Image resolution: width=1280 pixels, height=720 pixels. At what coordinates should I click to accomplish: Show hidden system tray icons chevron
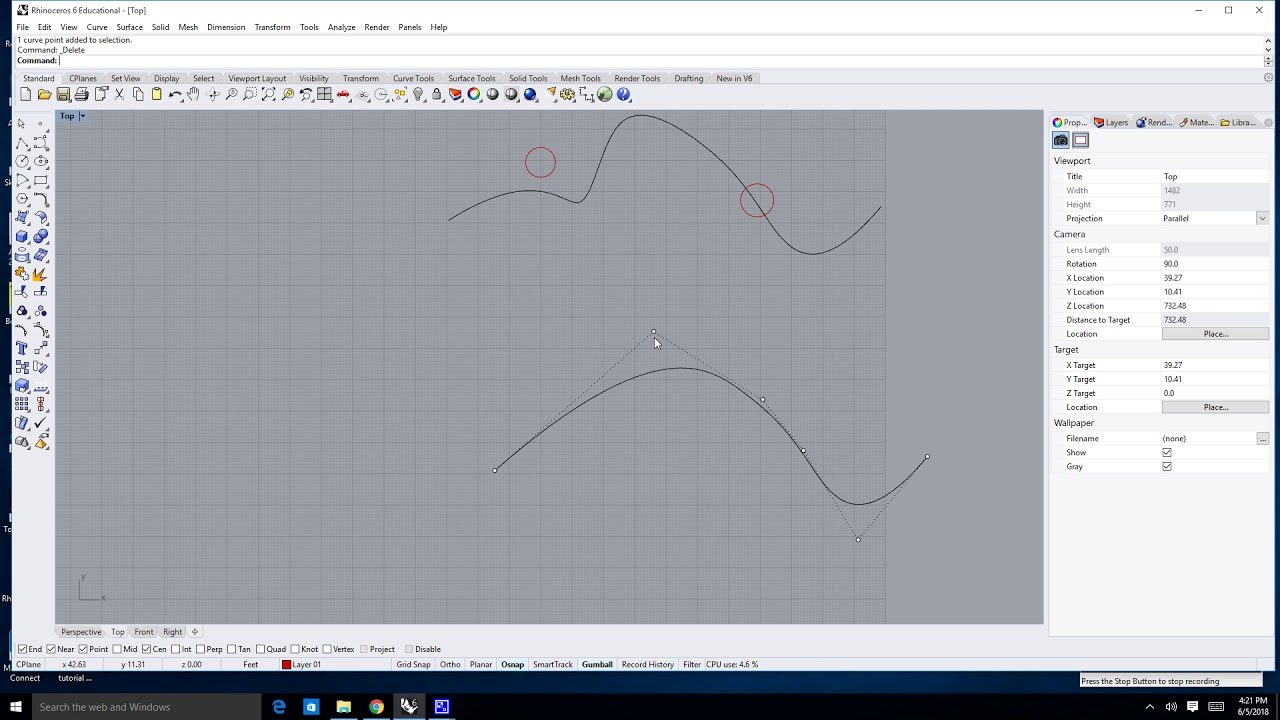[x=1148, y=707]
